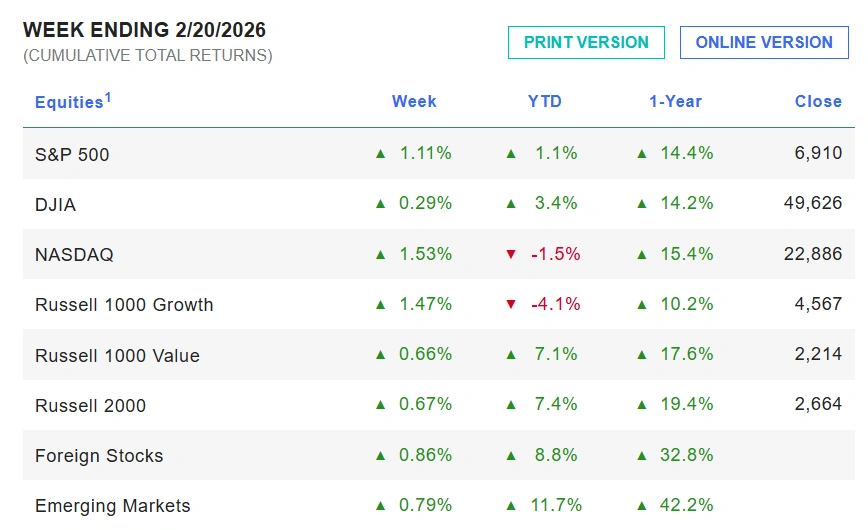Click the Close column header
This screenshot has height=530, width=868.
pyautogui.click(x=818, y=101)
